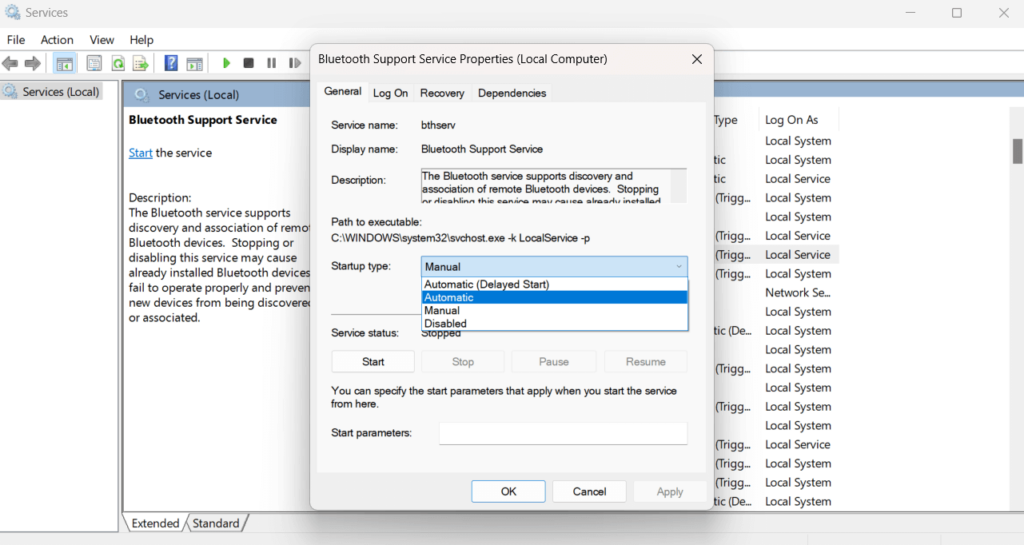Click the Stop Service square icon
The width and height of the screenshot is (1024, 545).
coord(249,63)
